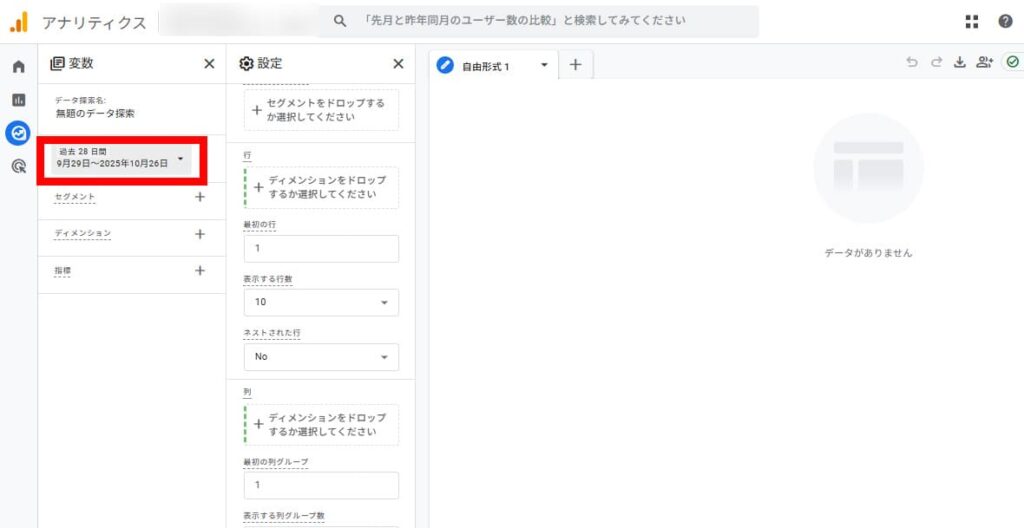This screenshot has width=1024, height=528.
Task: Add a new tab with plus button
Action: [x=575, y=65]
